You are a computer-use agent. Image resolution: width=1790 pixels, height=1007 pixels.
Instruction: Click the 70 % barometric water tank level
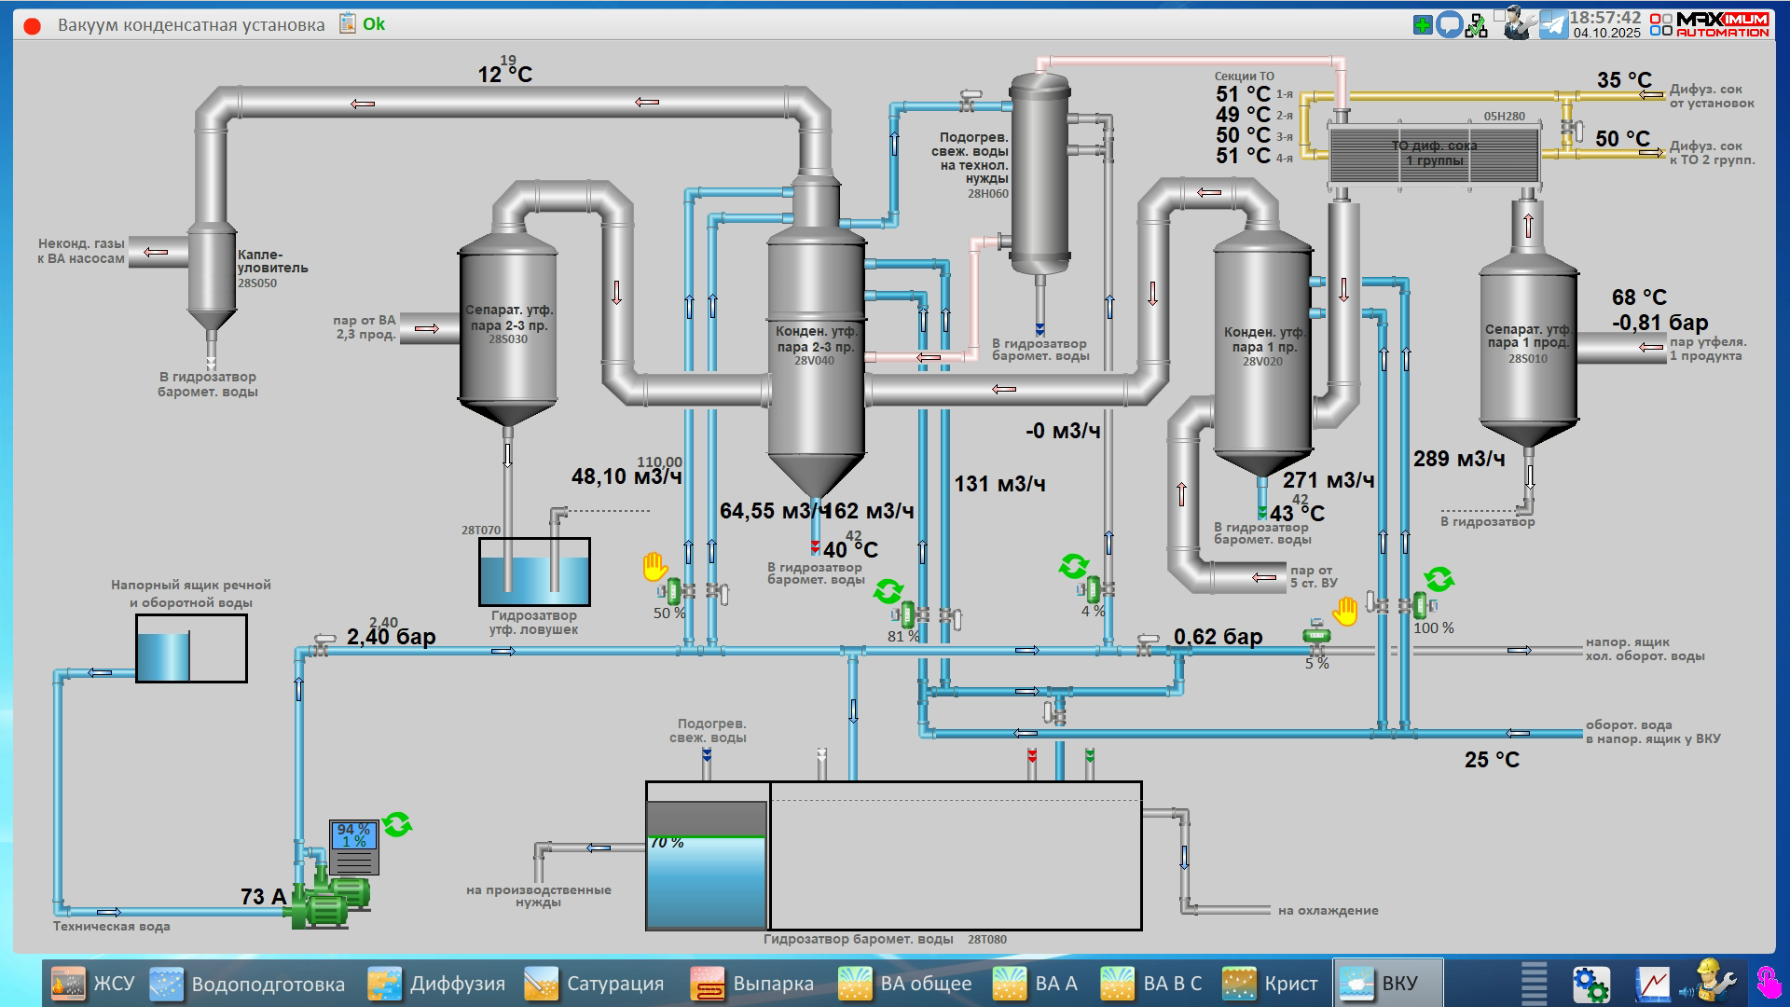(x=707, y=880)
